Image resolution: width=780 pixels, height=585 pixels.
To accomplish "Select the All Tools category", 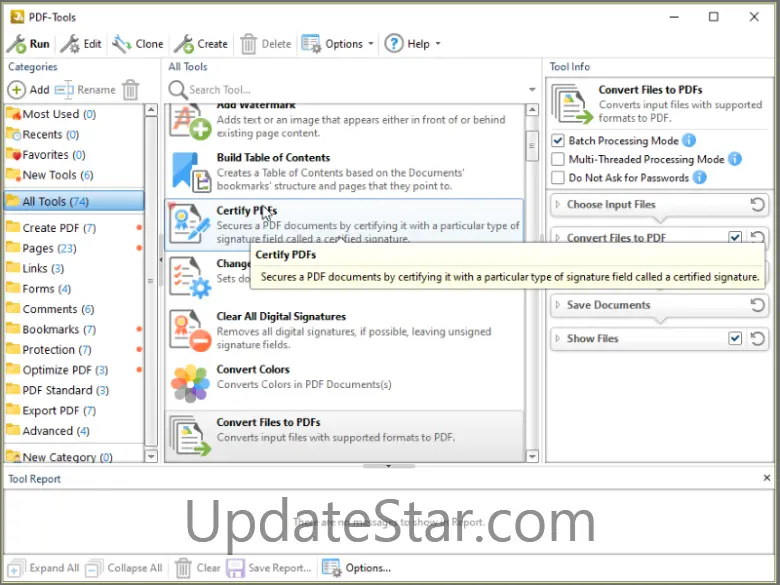I will tap(74, 201).
